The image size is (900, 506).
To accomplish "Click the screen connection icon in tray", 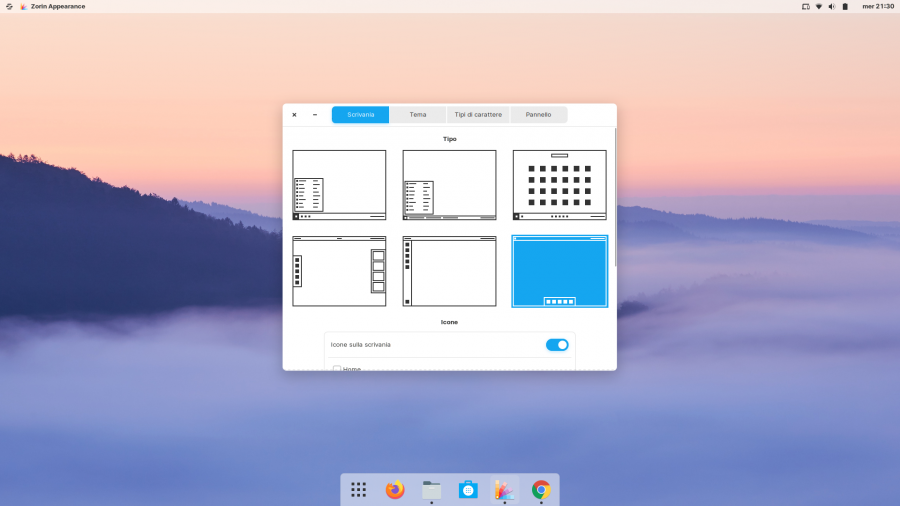I will [806, 6].
